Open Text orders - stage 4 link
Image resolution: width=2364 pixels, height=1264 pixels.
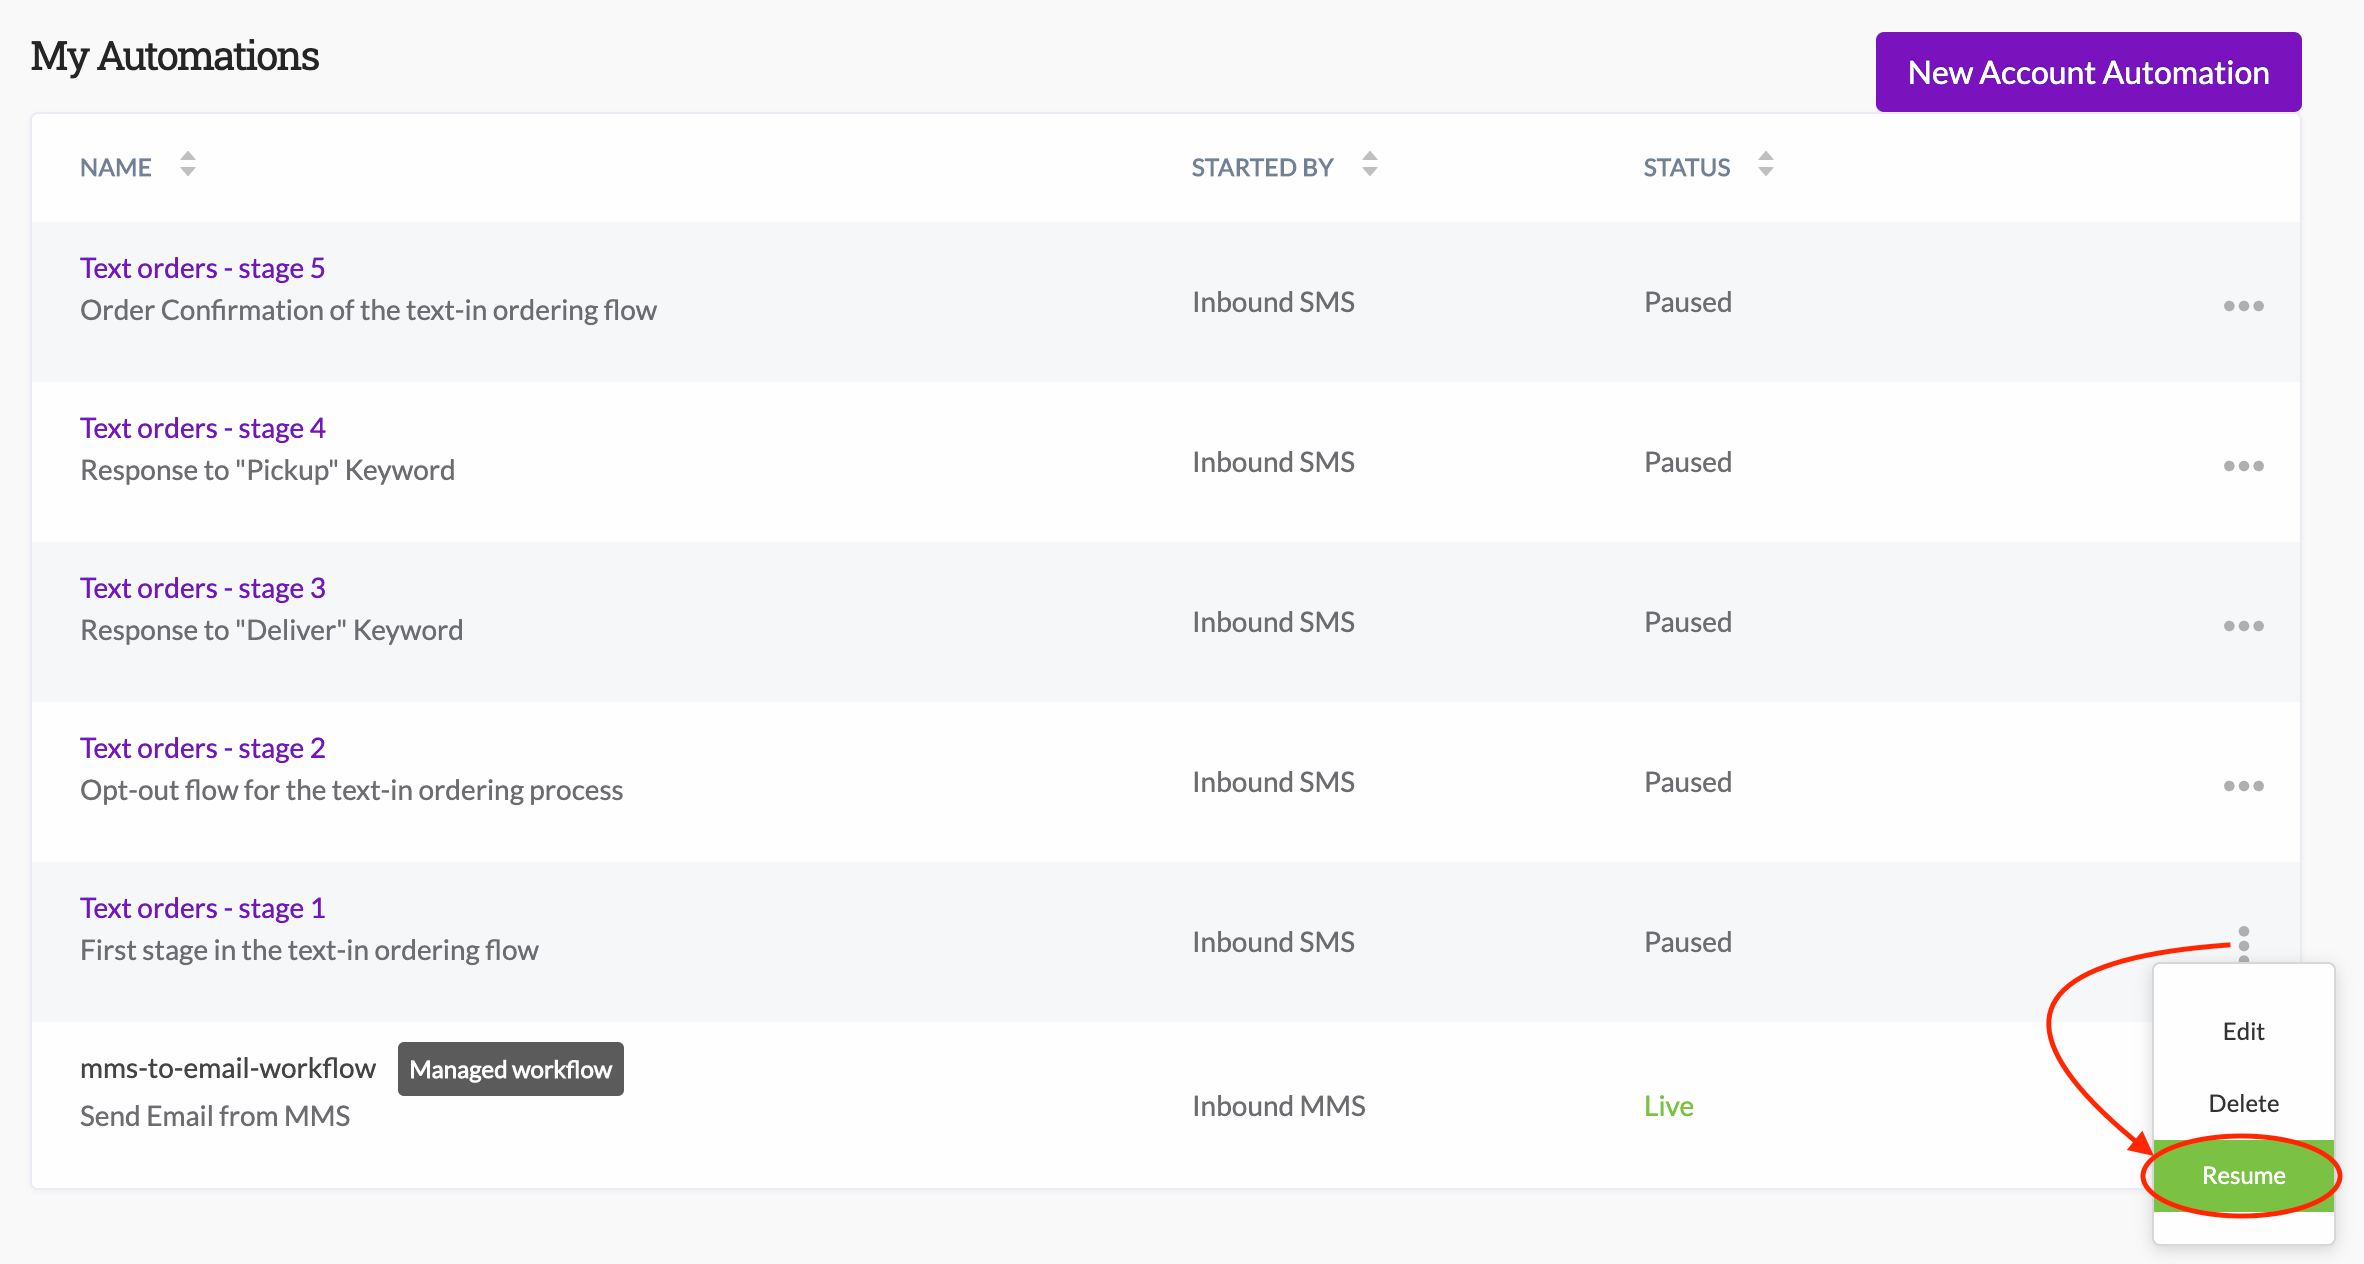click(x=202, y=428)
